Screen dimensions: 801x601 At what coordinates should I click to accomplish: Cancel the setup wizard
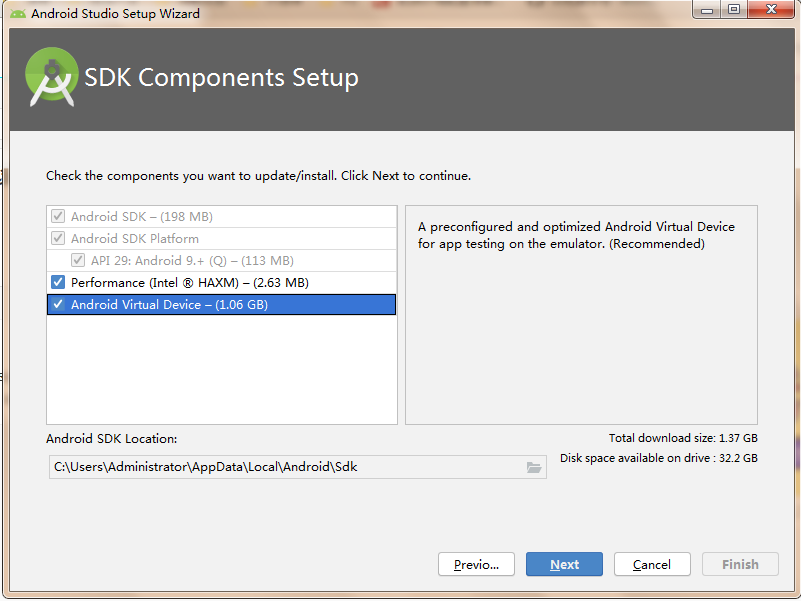[x=652, y=564]
